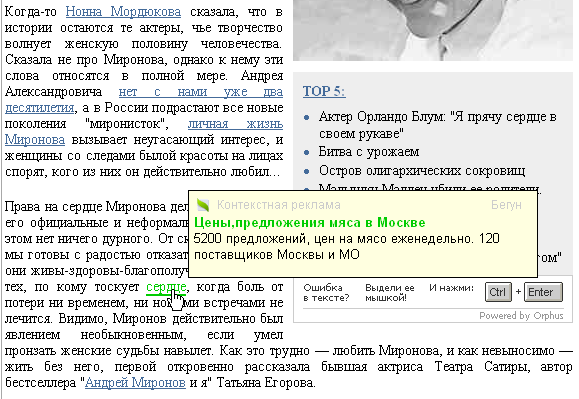Click the green 'сердце' contextual ad word
This screenshot has width=579, height=399.
coord(166,287)
